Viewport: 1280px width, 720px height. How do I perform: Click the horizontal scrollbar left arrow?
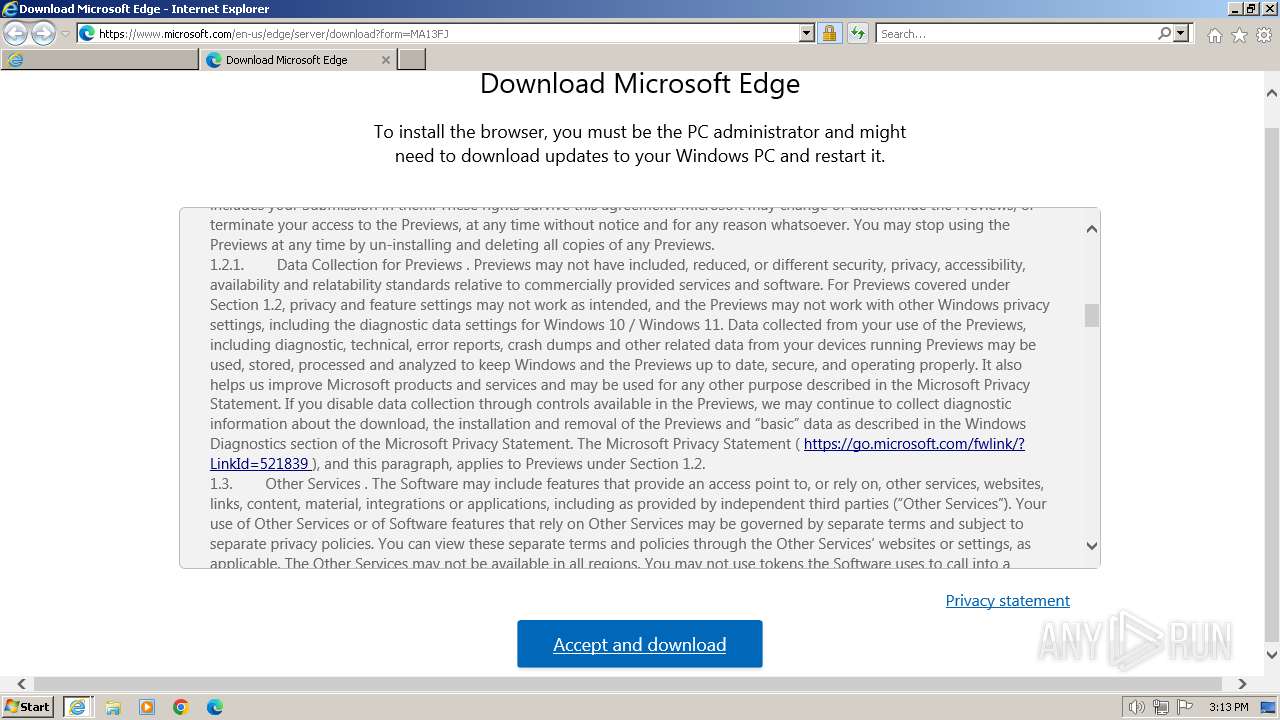point(21,684)
